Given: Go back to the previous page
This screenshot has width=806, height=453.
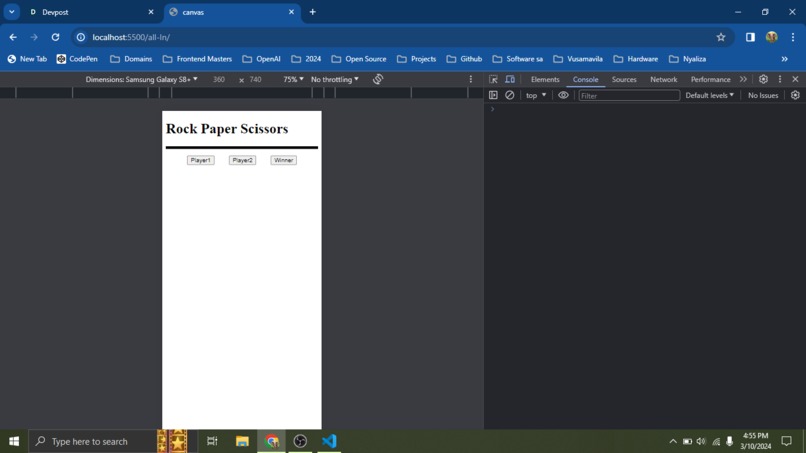Looking at the screenshot, I should click(13, 37).
